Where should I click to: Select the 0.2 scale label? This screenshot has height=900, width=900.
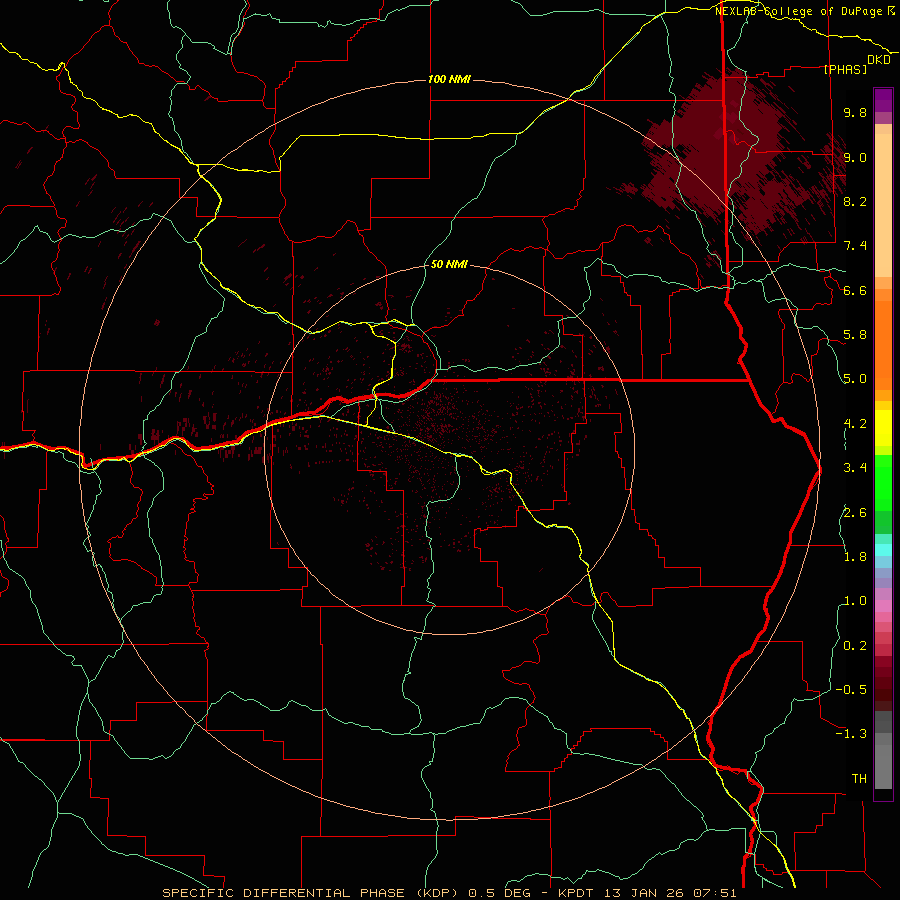(855, 646)
